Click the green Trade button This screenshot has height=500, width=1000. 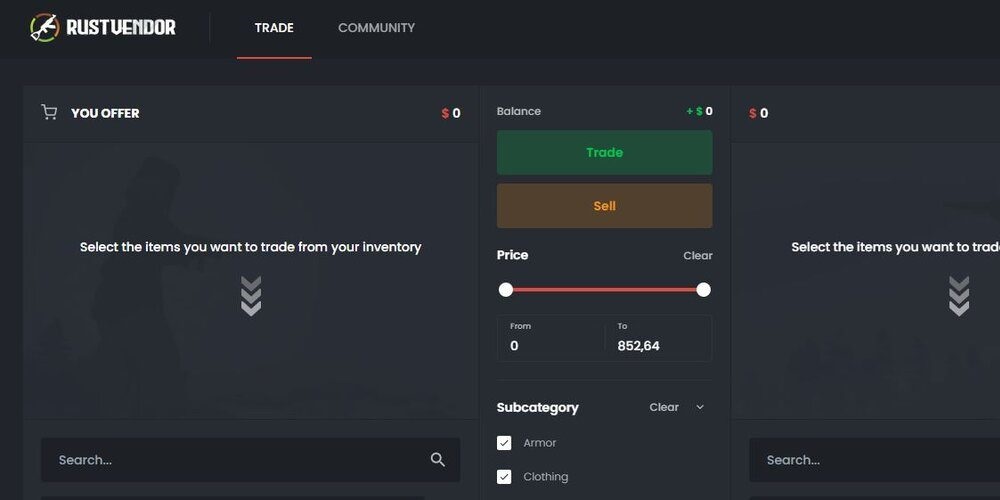click(605, 152)
